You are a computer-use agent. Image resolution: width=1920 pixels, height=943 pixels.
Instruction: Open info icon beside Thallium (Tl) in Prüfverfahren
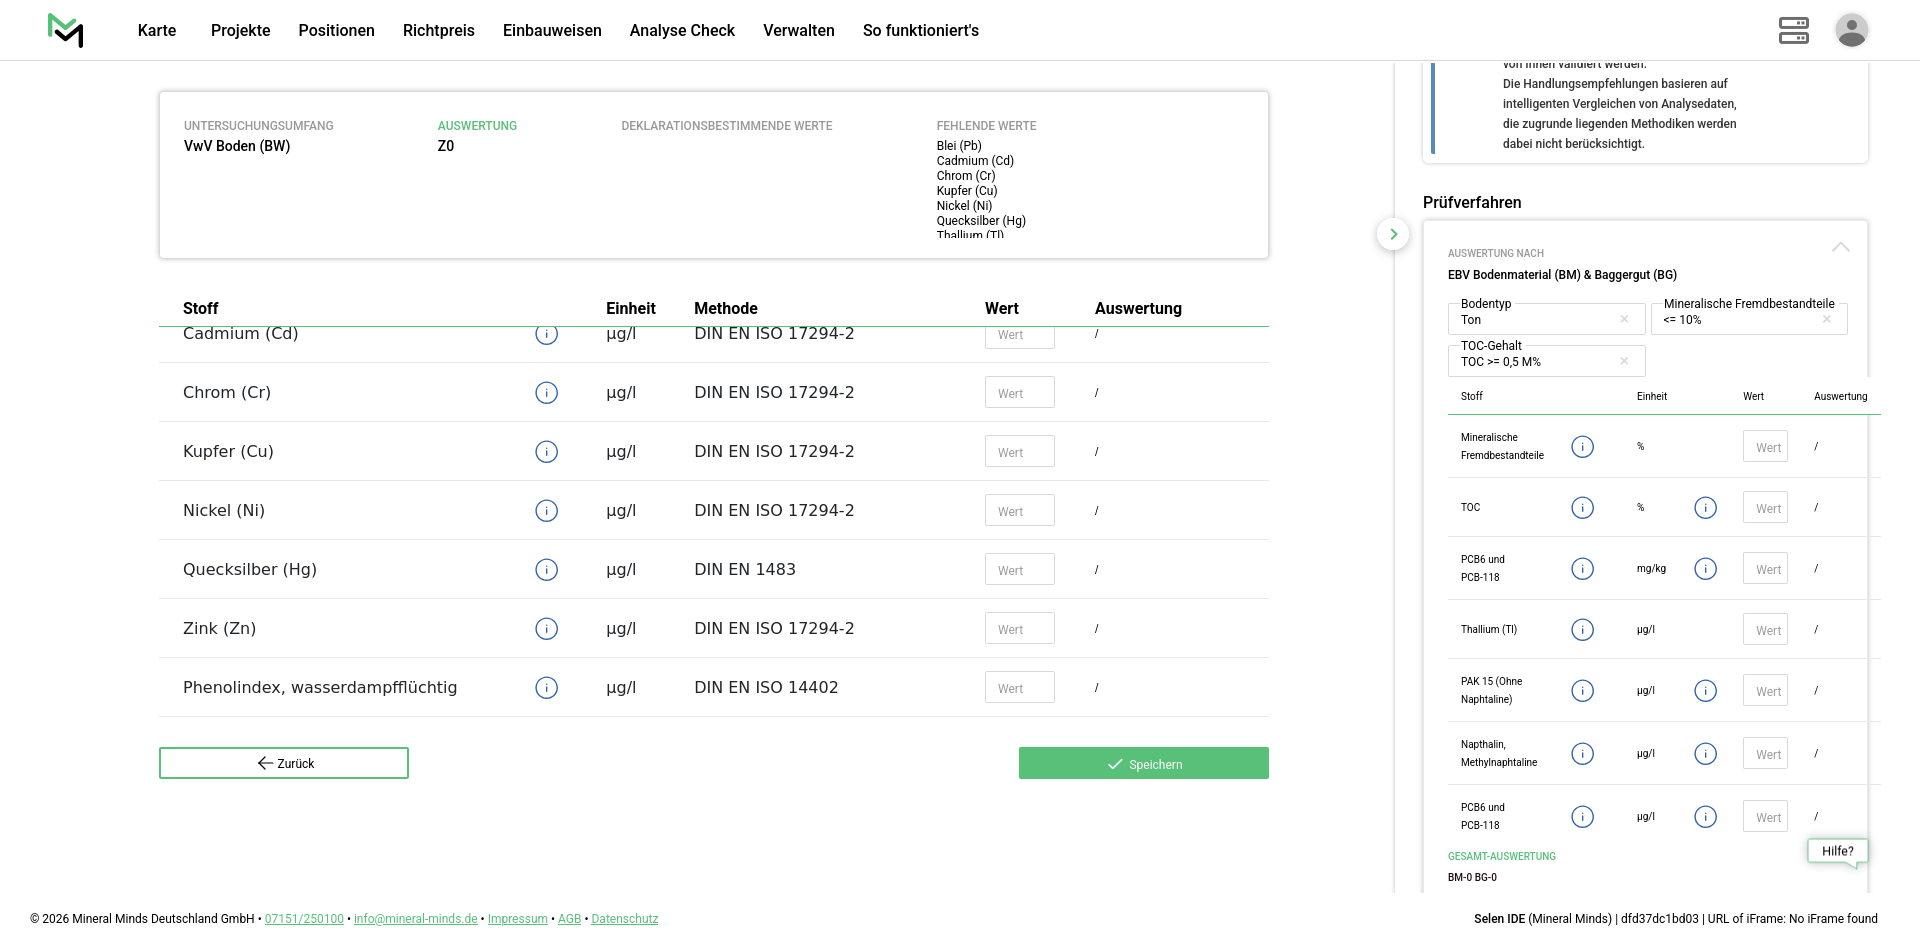(x=1582, y=630)
